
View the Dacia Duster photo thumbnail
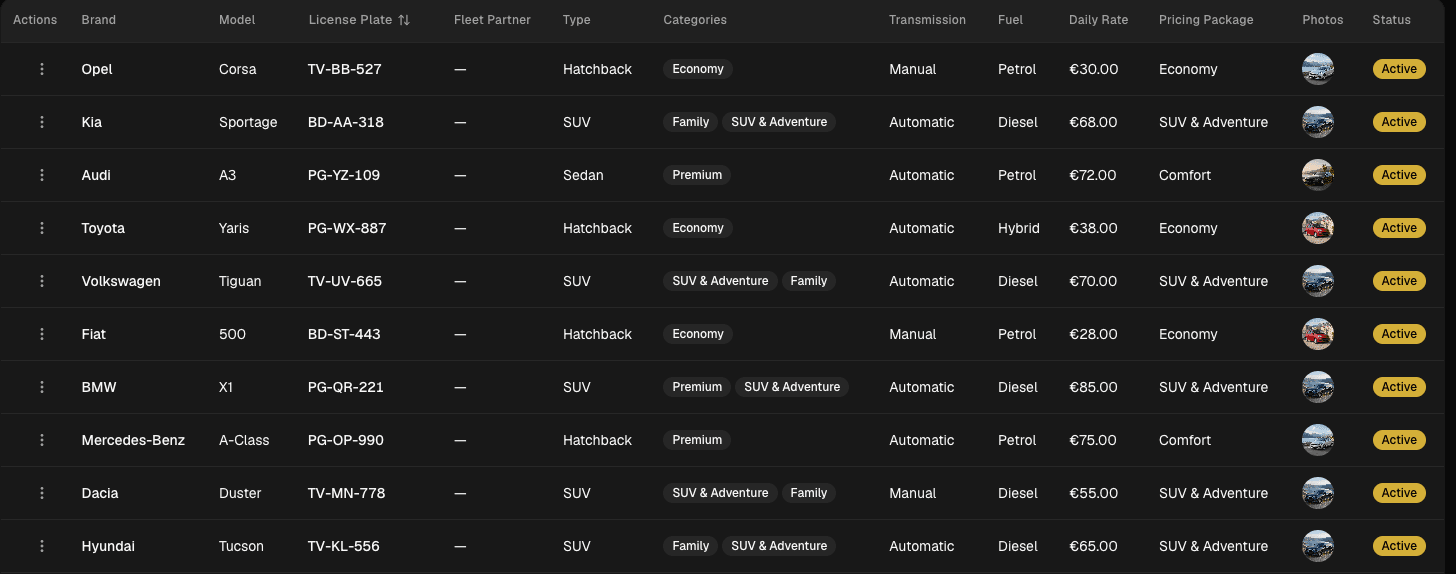click(1318, 493)
